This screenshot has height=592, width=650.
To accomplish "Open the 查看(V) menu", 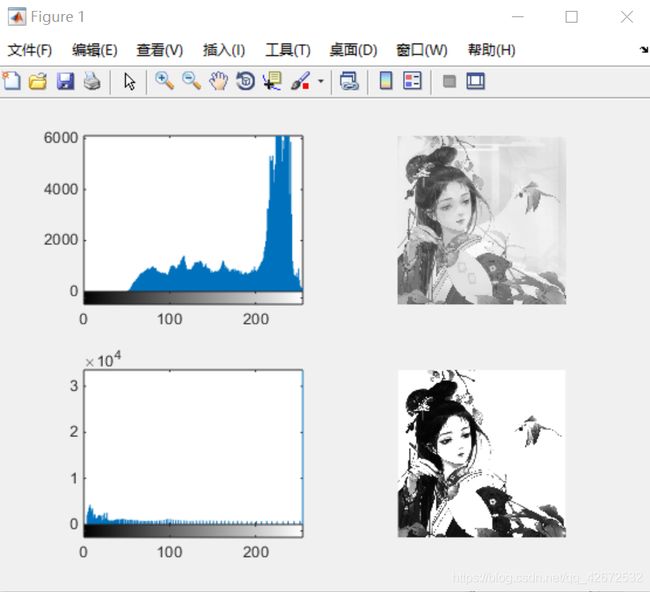I will point(160,50).
